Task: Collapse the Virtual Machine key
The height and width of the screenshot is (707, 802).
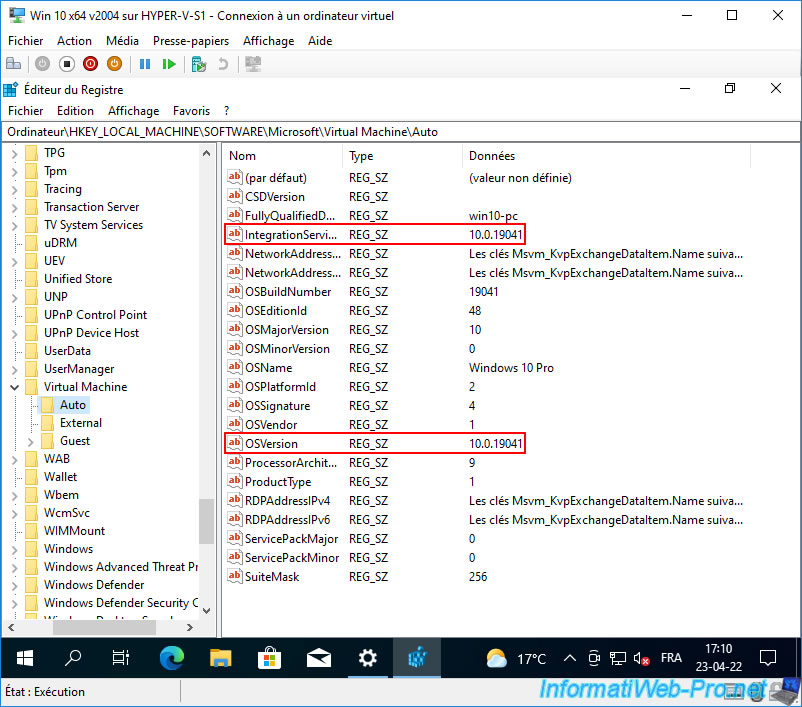Action: pyautogui.click(x=14, y=387)
